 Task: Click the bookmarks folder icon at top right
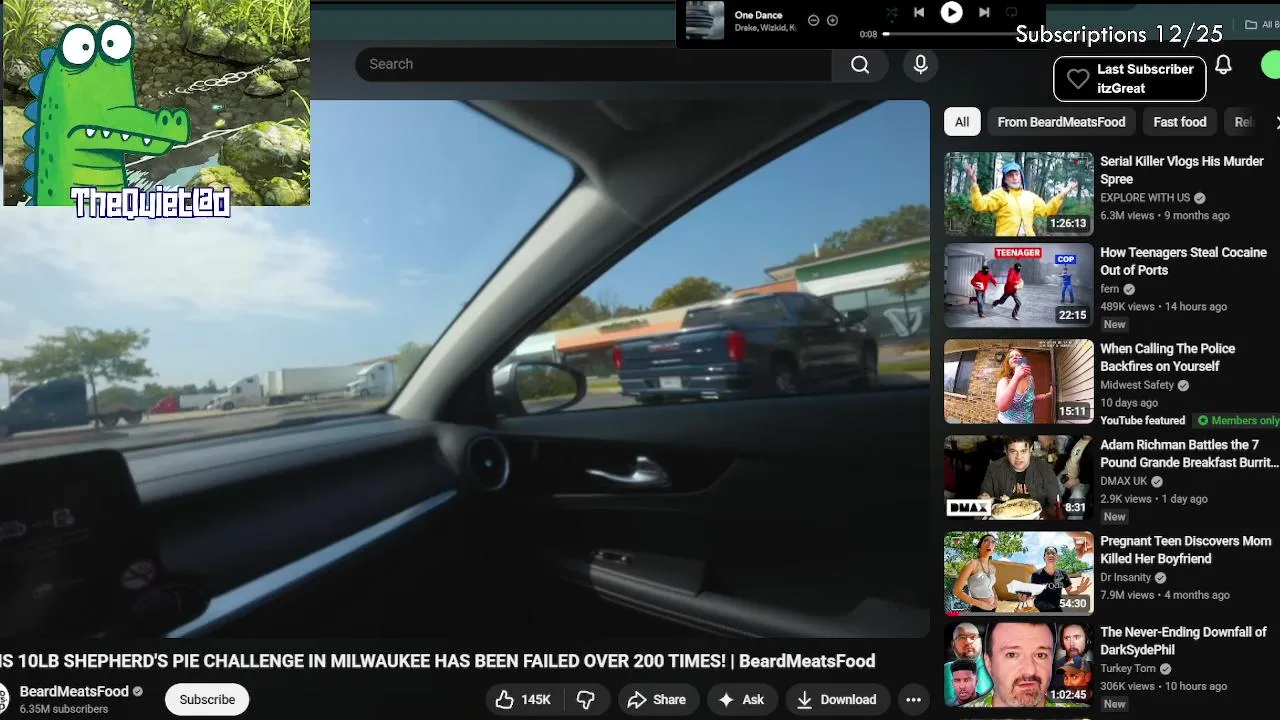click(x=1250, y=25)
